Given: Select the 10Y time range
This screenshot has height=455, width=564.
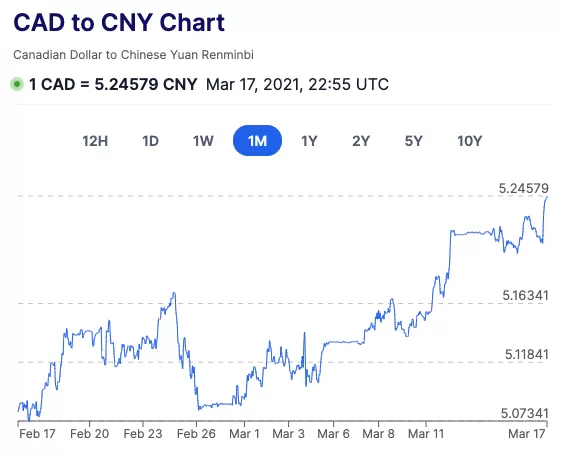Looking at the screenshot, I should (x=469, y=141).
